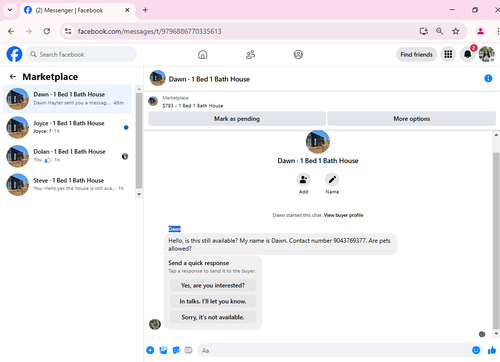The image size is (500, 362).
Task: Choose a GIF icon in composer
Action: coord(189,350)
